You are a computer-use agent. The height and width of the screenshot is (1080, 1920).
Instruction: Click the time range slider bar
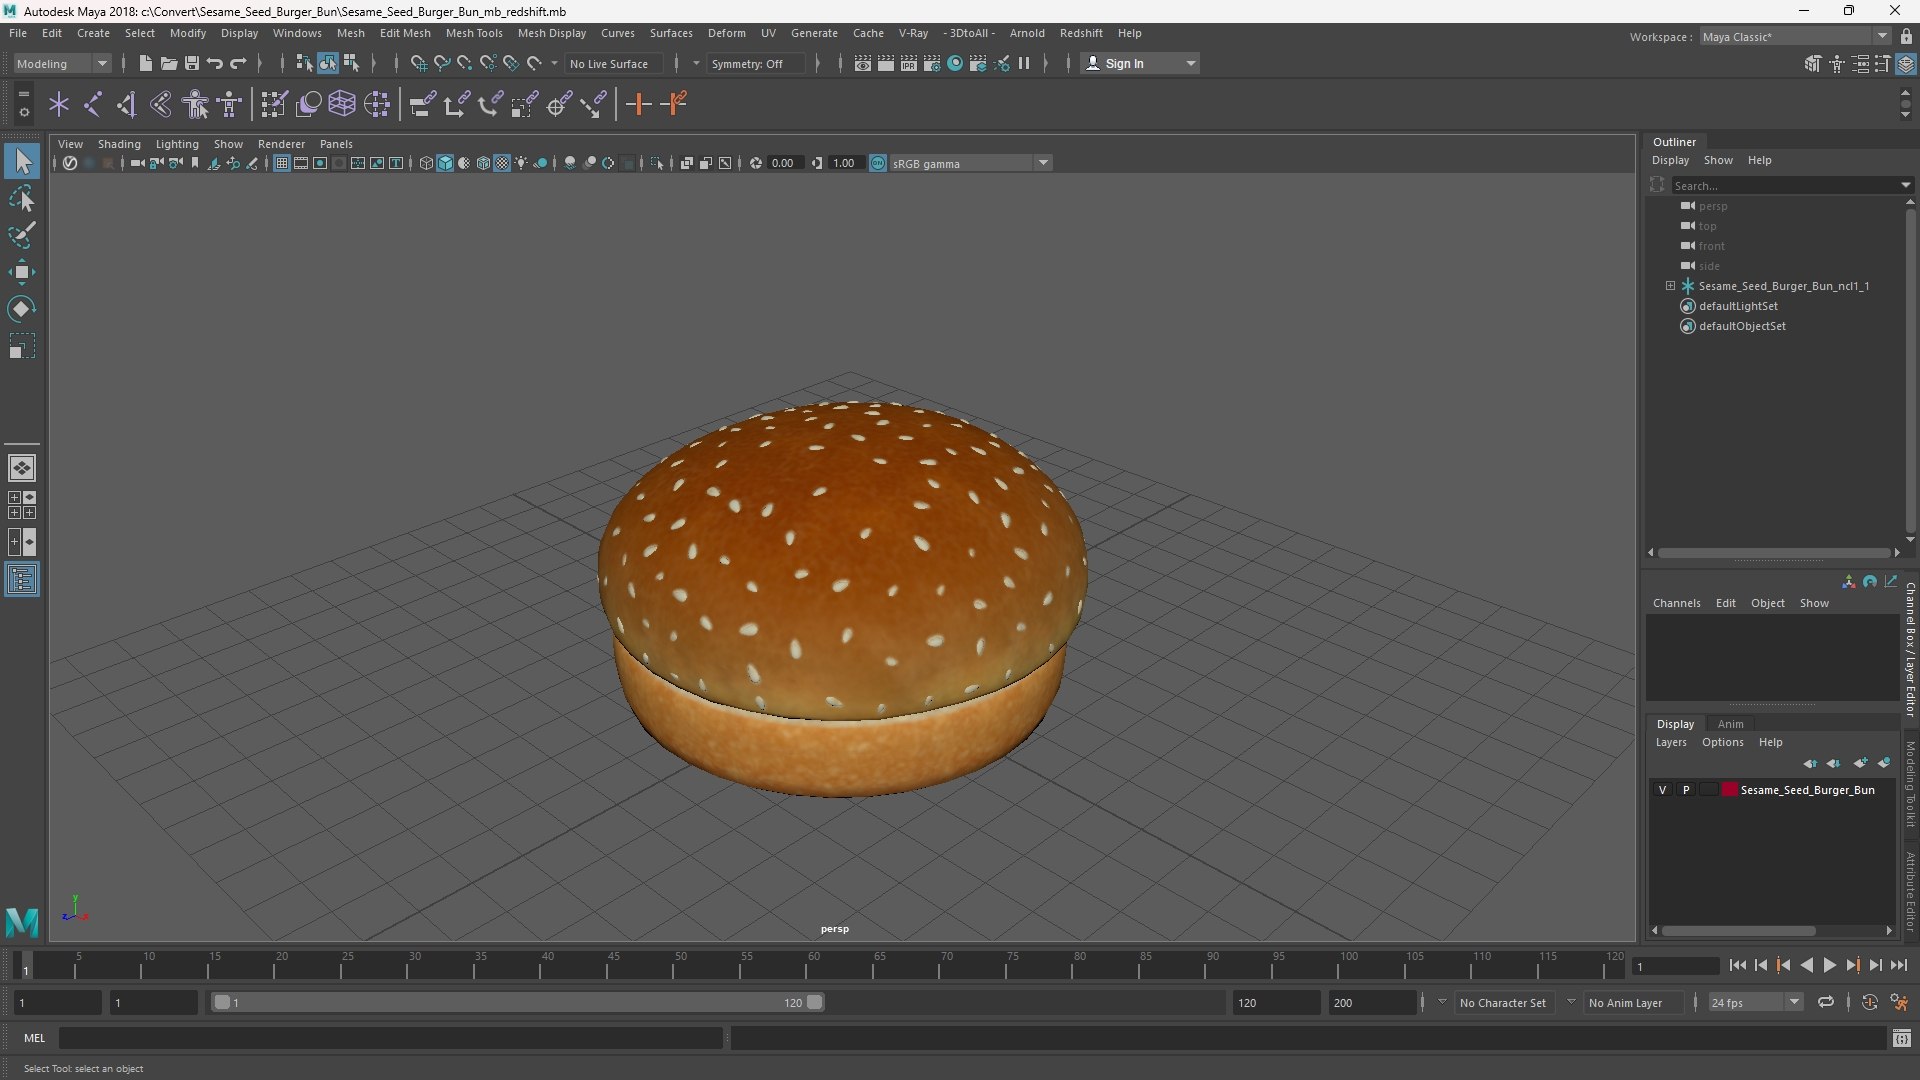pyautogui.click(x=518, y=1002)
